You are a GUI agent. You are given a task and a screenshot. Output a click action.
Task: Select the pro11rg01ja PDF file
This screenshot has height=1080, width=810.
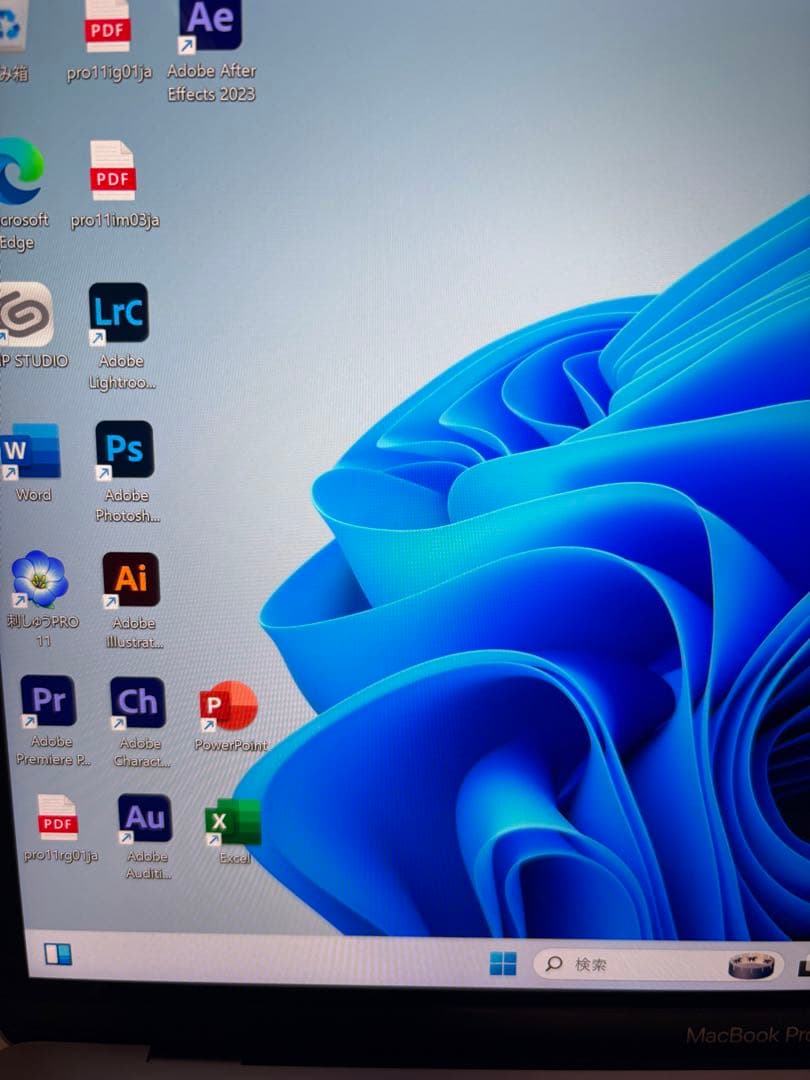click(x=58, y=818)
